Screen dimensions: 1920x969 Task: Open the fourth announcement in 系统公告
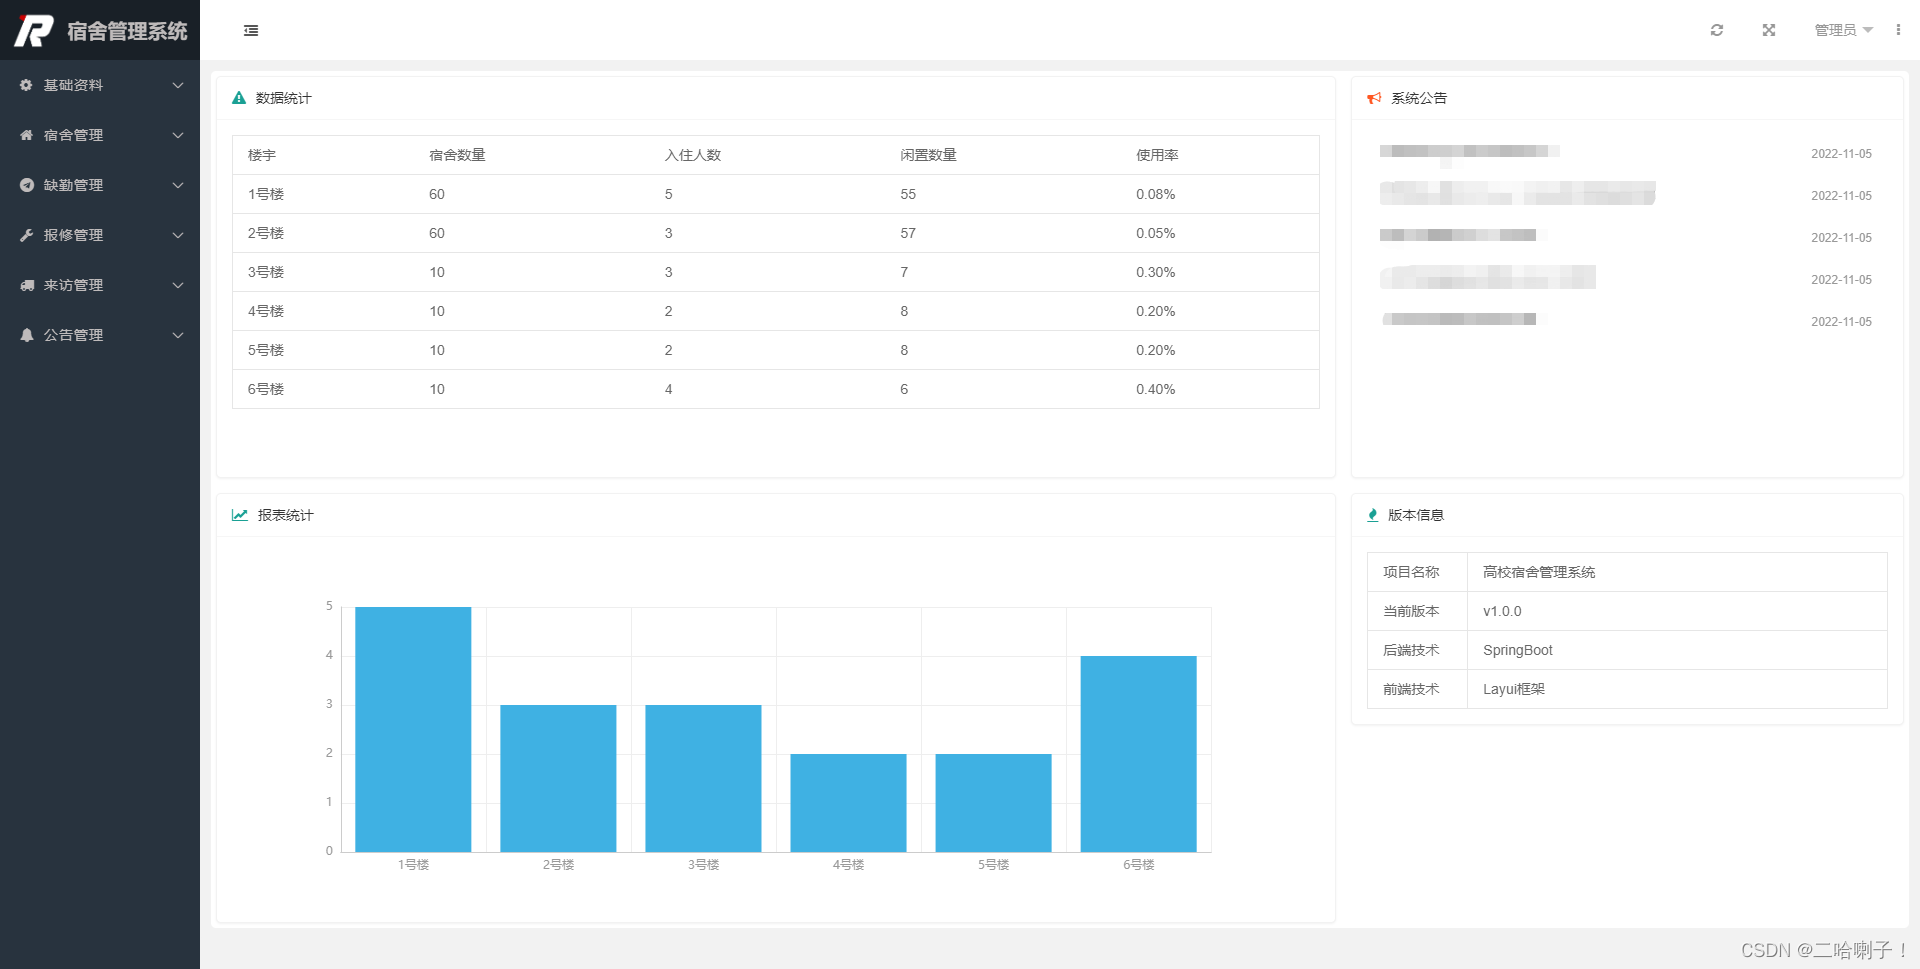pyautogui.click(x=1488, y=278)
